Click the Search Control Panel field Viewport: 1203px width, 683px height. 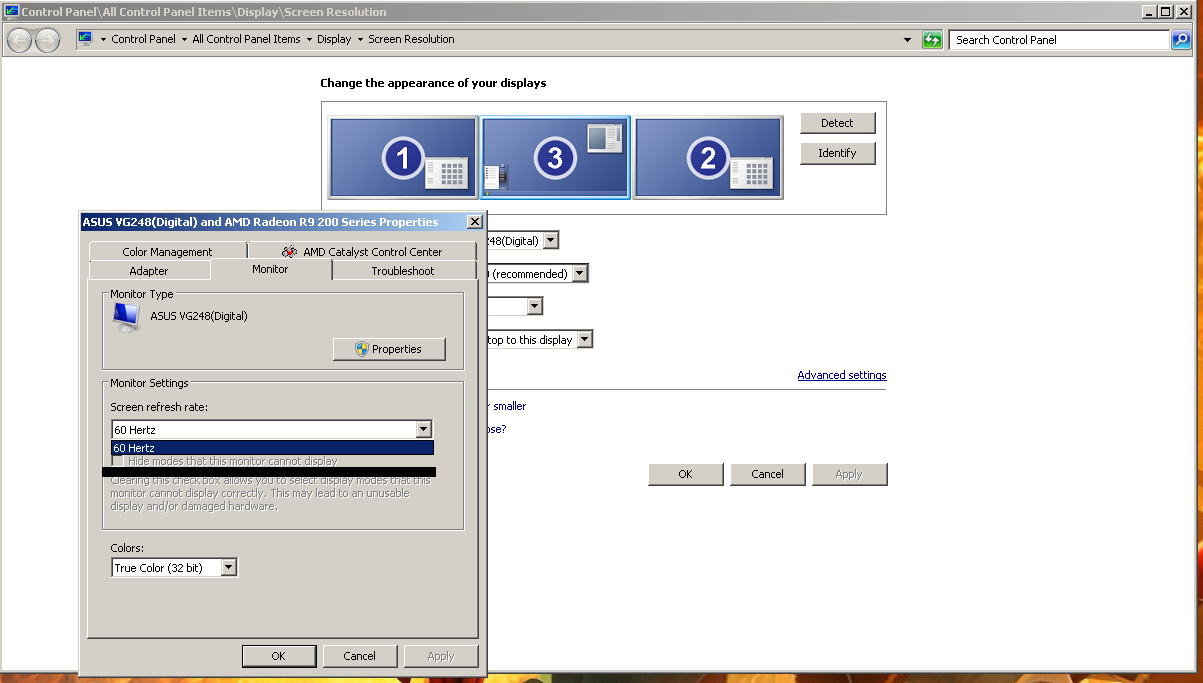[1059, 40]
